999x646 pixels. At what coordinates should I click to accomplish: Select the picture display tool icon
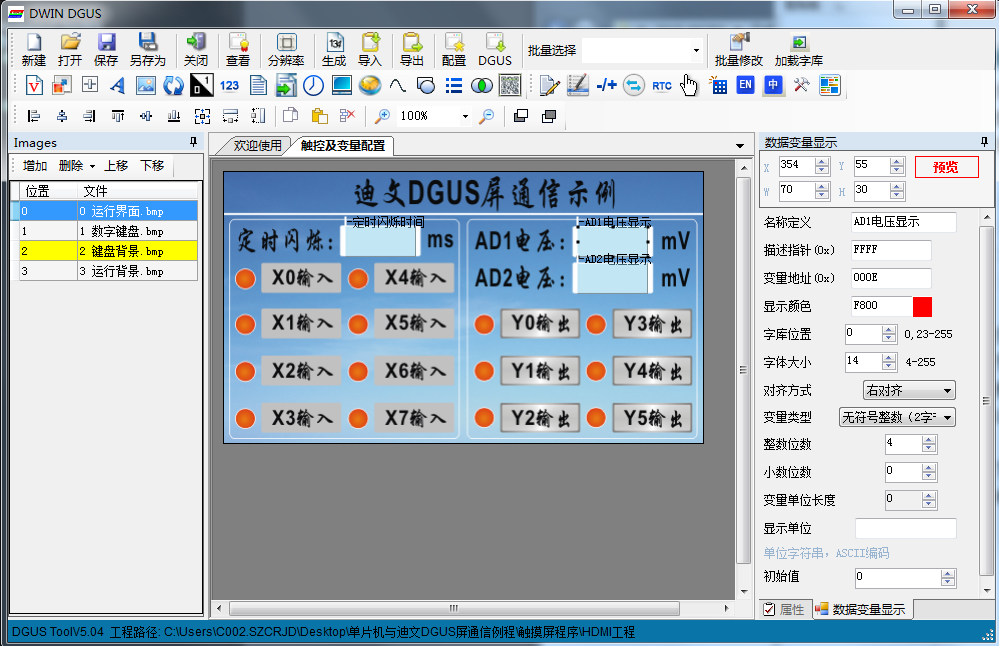146,85
